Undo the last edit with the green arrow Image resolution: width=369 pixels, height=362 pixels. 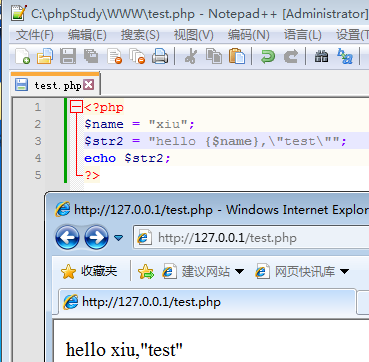click(268, 56)
